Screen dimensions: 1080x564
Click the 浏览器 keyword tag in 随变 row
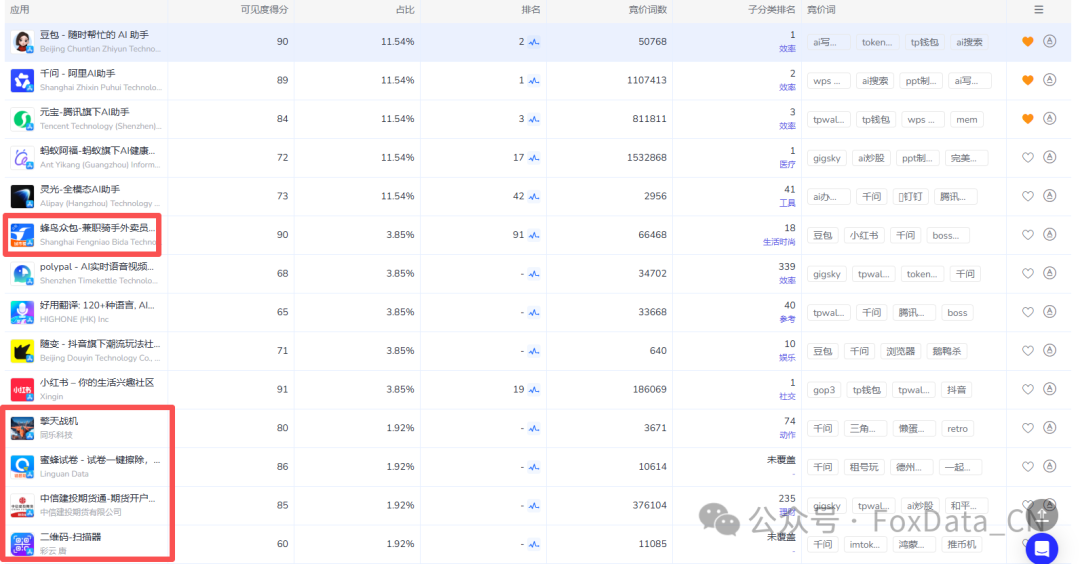point(900,351)
